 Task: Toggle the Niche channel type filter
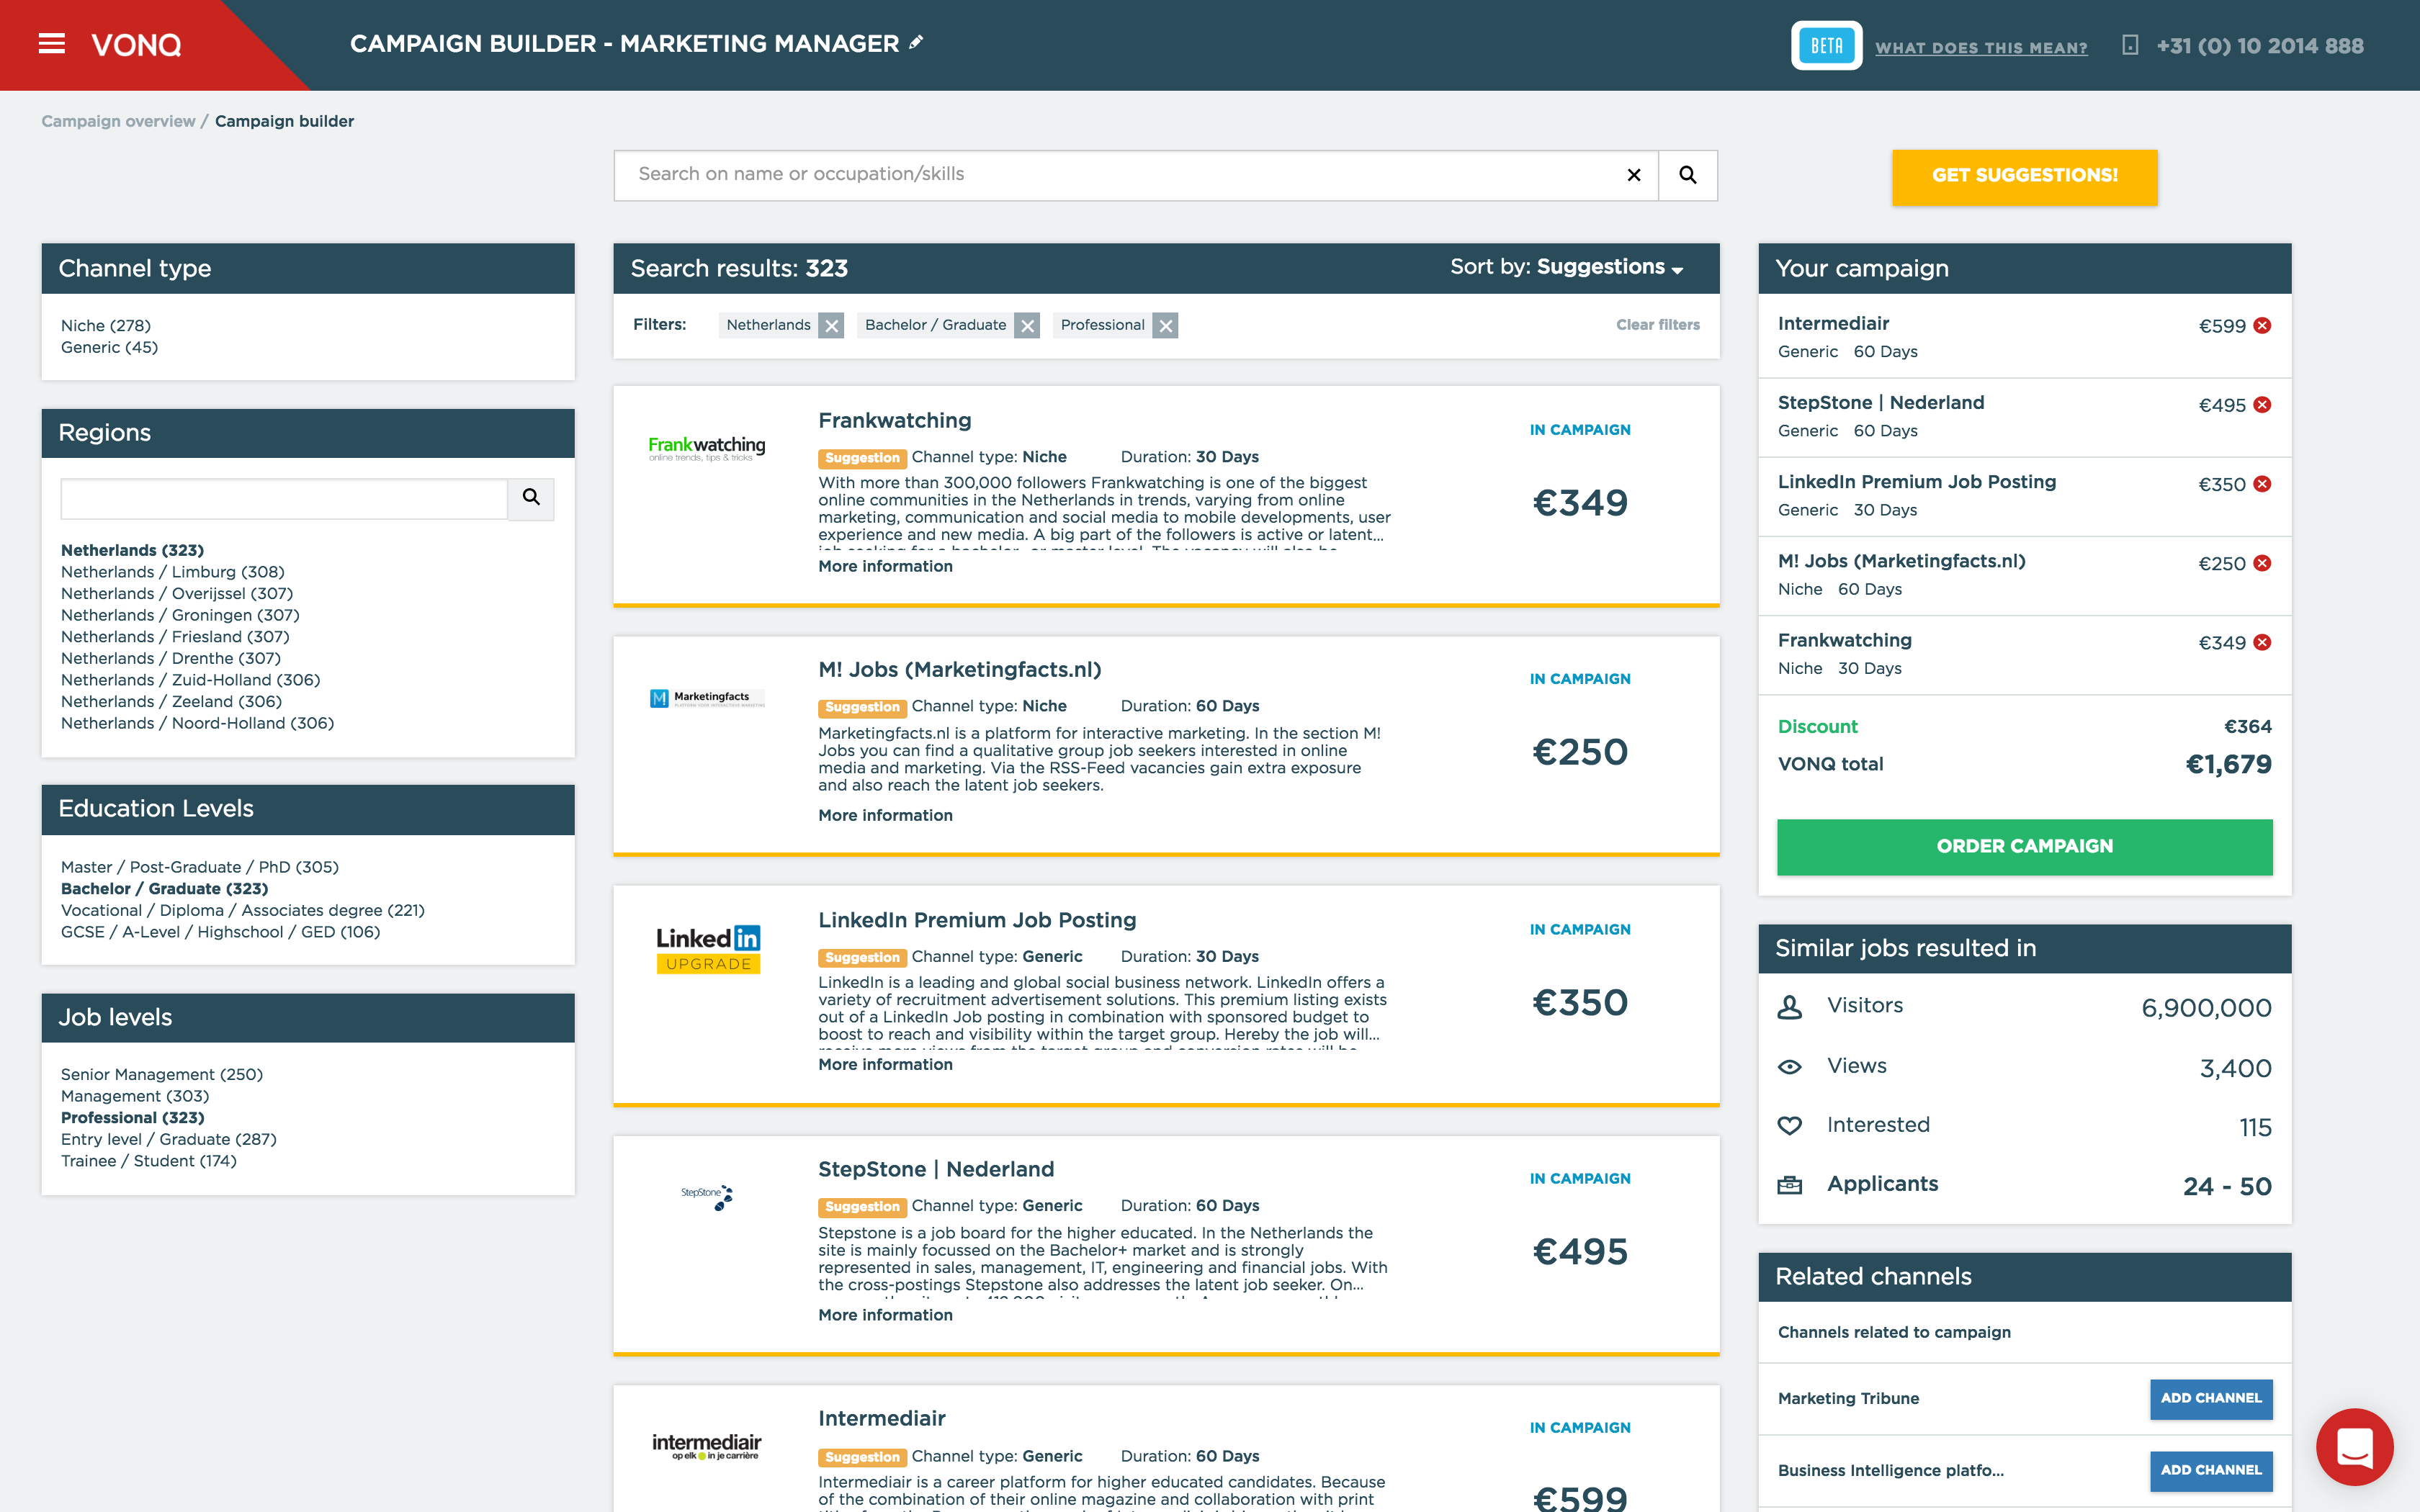pos(105,325)
